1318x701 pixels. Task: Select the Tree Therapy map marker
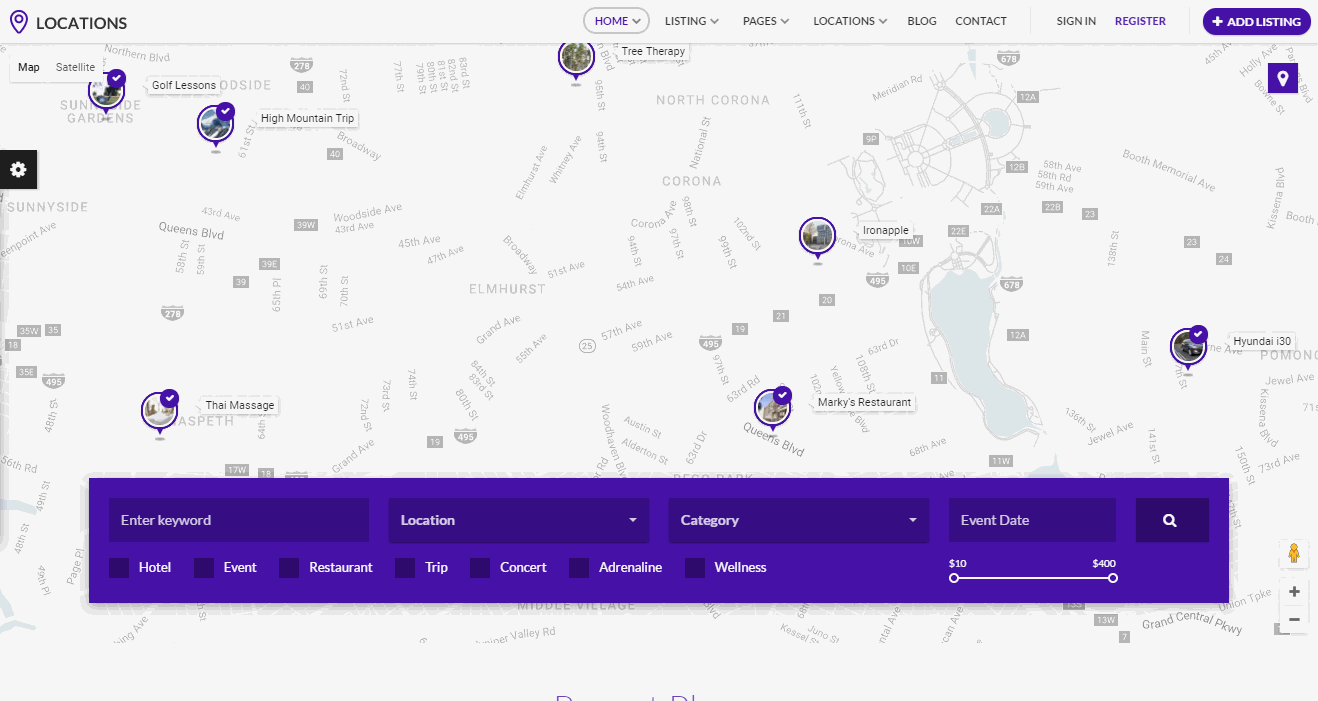[x=576, y=60]
